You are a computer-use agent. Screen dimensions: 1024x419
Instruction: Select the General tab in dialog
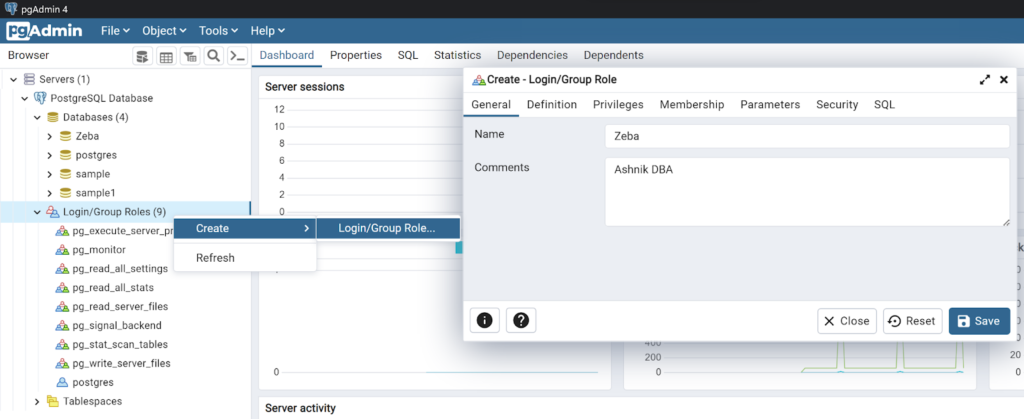point(491,104)
